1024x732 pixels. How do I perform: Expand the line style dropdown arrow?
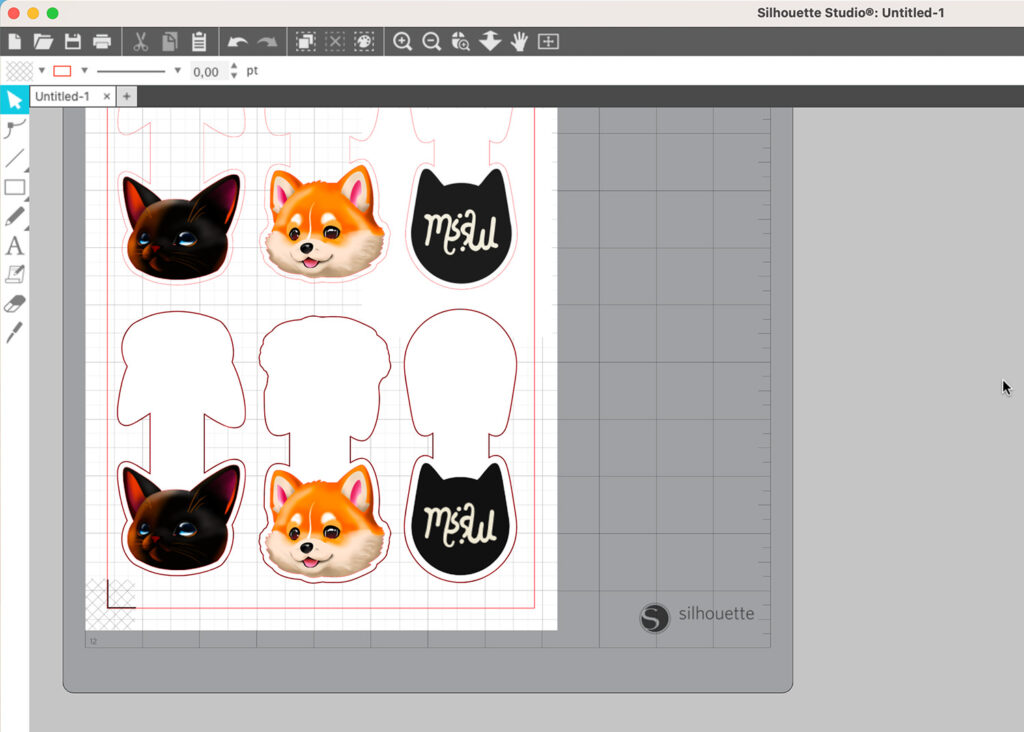pos(178,71)
